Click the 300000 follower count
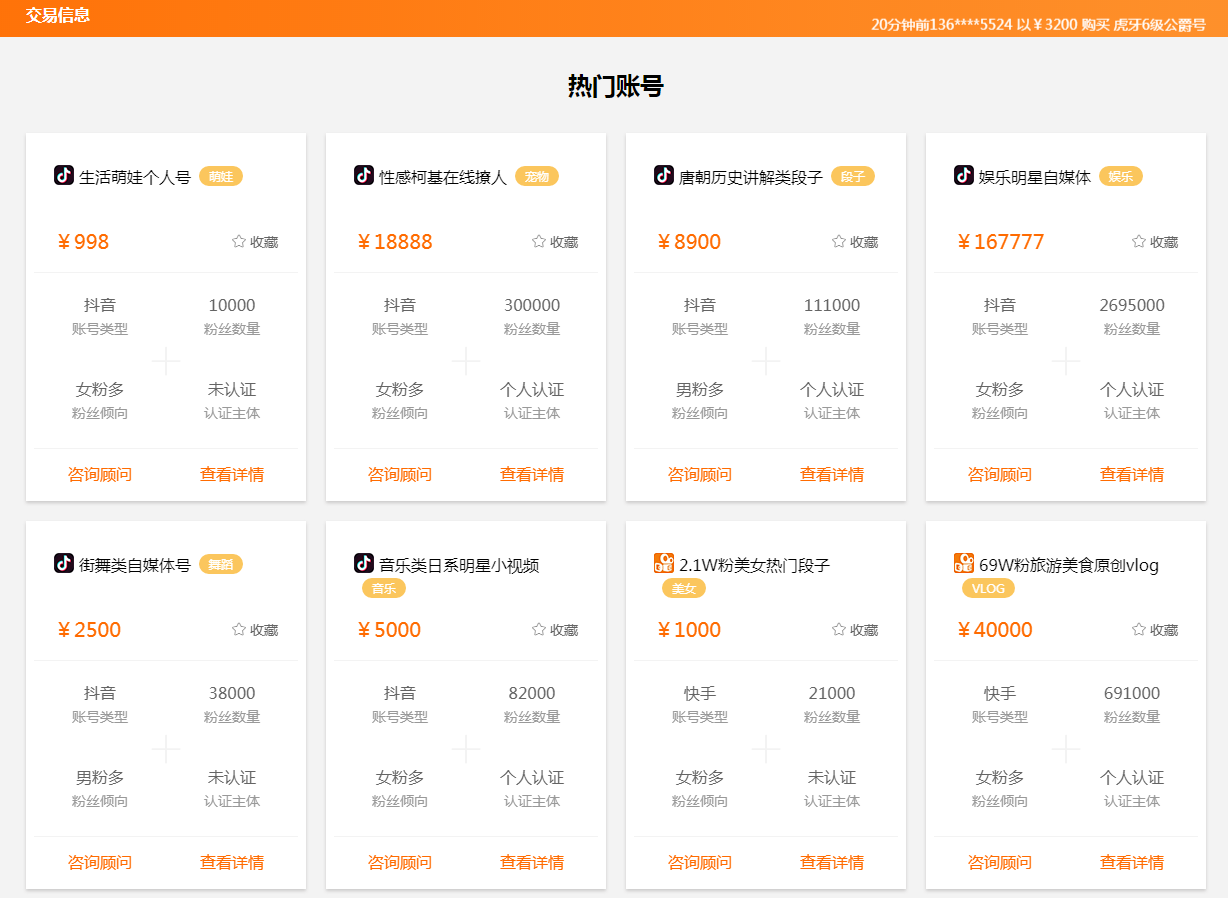This screenshot has width=1228, height=898. coord(532,305)
